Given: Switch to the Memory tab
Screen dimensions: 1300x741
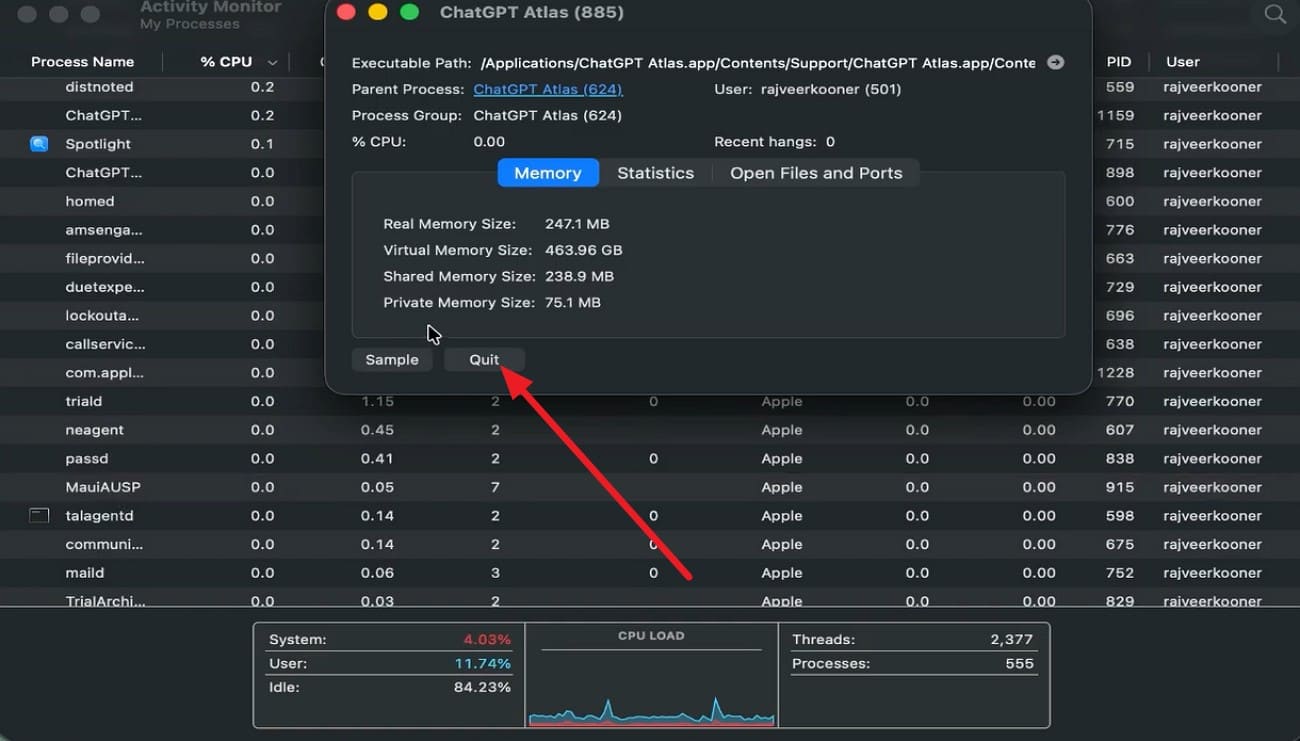Looking at the screenshot, I should click(547, 173).
